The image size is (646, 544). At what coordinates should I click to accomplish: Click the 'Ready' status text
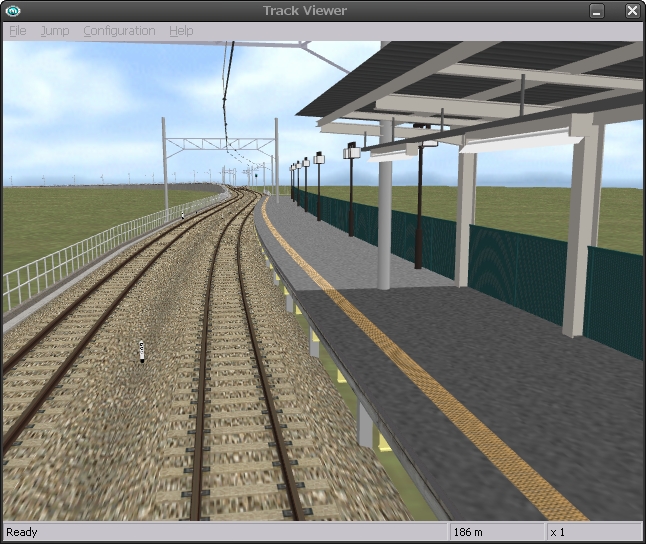coord(22,532)
